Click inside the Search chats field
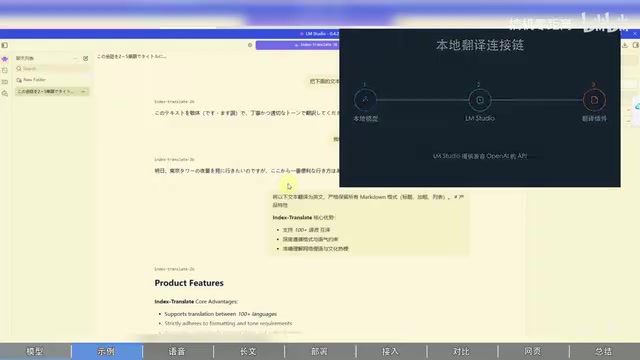The width and height of the screenshot is (640, 360). (x=52, y=69)
